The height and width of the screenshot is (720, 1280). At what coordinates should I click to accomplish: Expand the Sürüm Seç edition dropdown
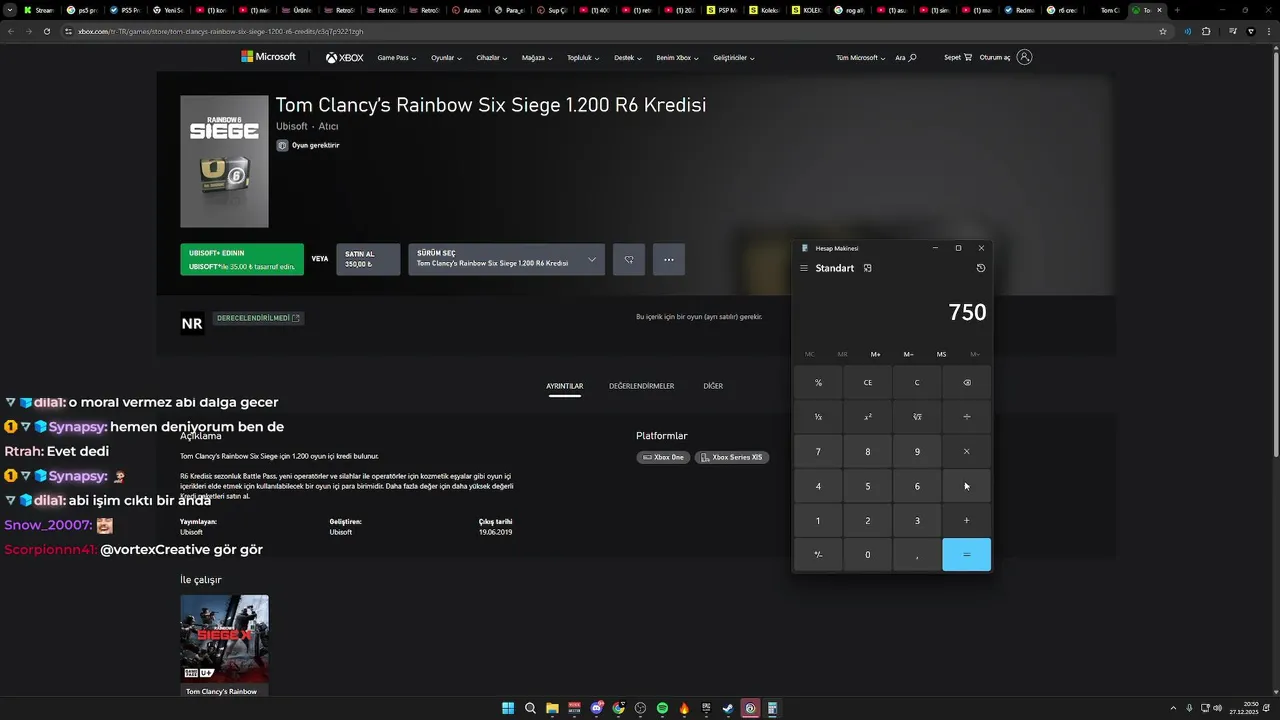506,260
